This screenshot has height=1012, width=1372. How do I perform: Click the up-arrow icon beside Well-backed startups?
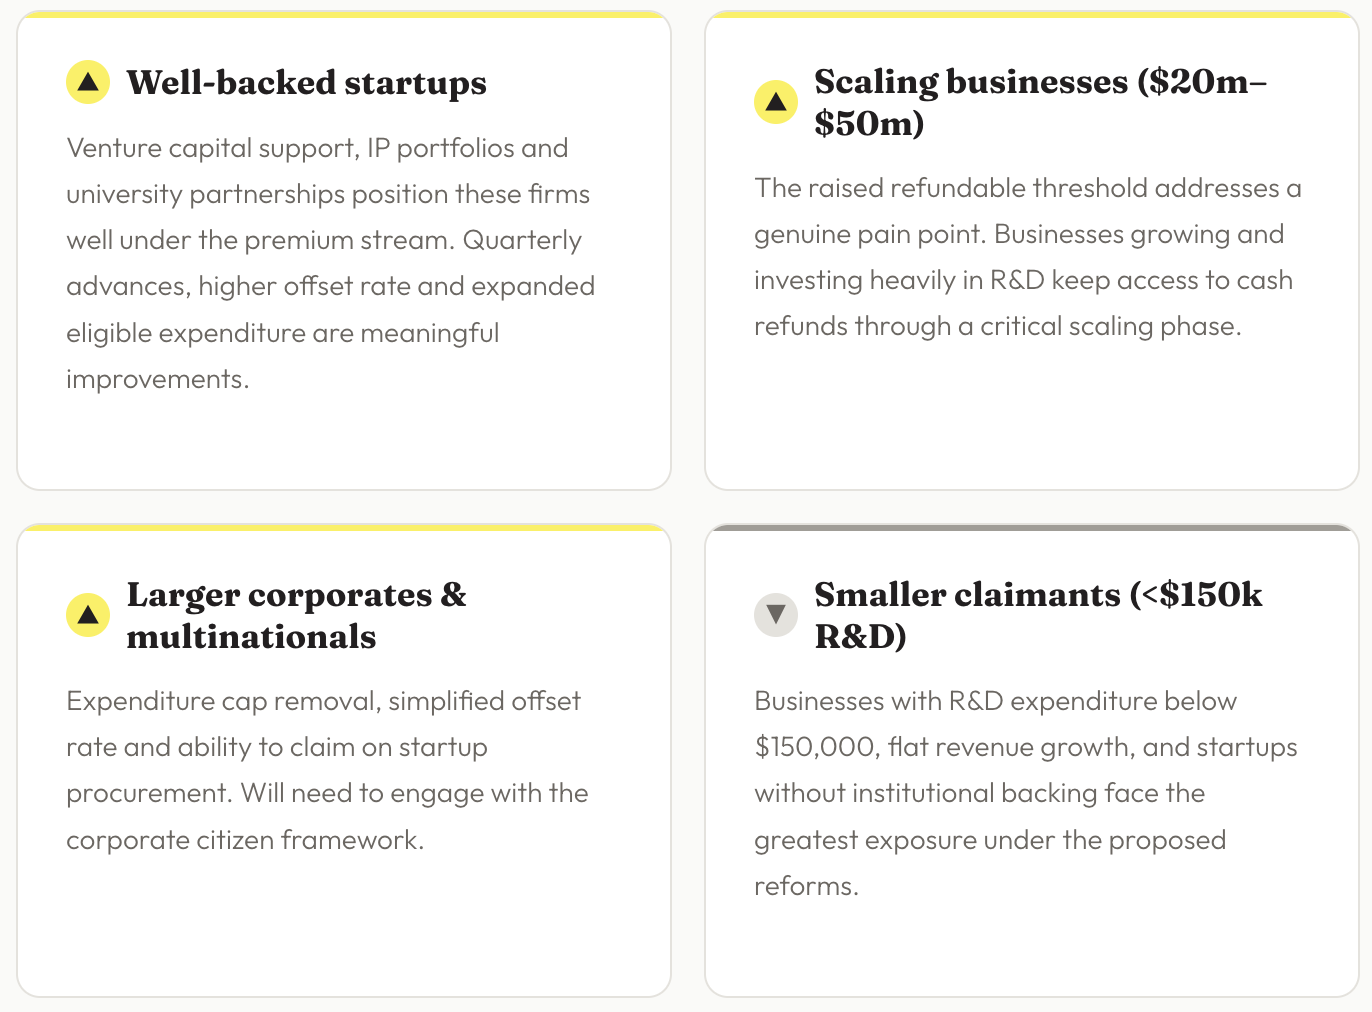(x=88, y=82)
